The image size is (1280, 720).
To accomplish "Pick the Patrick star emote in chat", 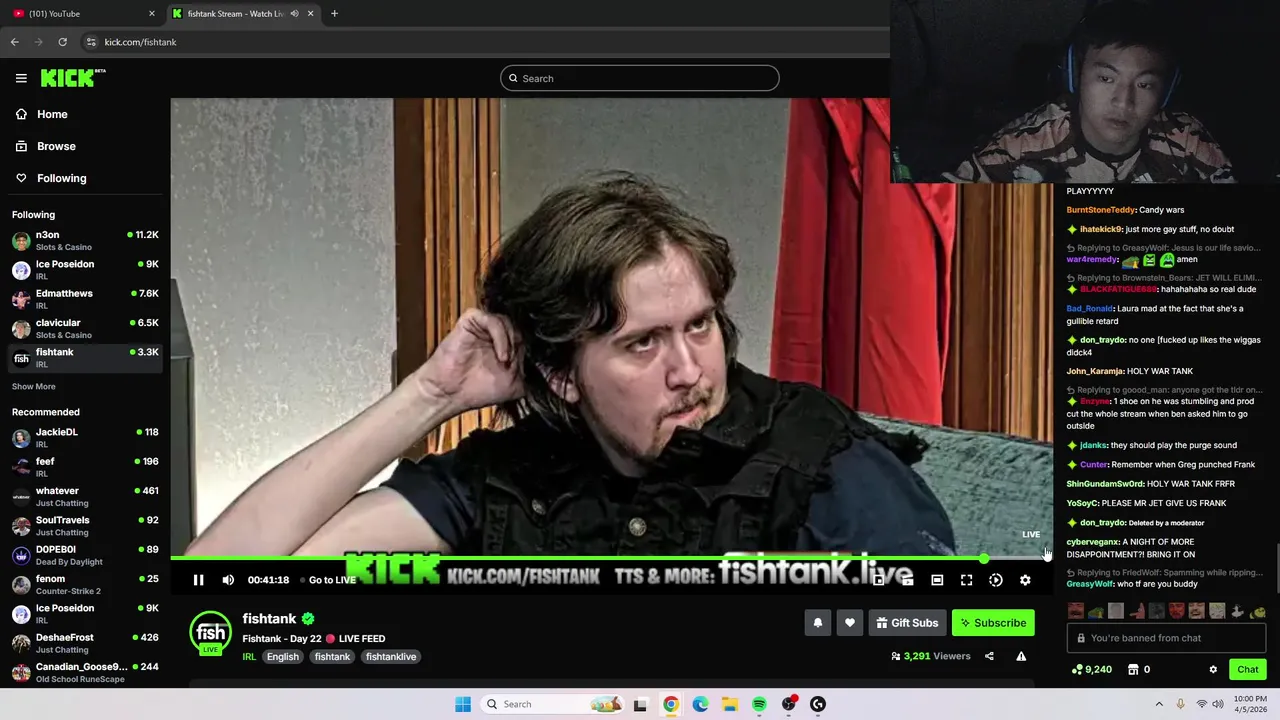I will [x=1136, y=611].
